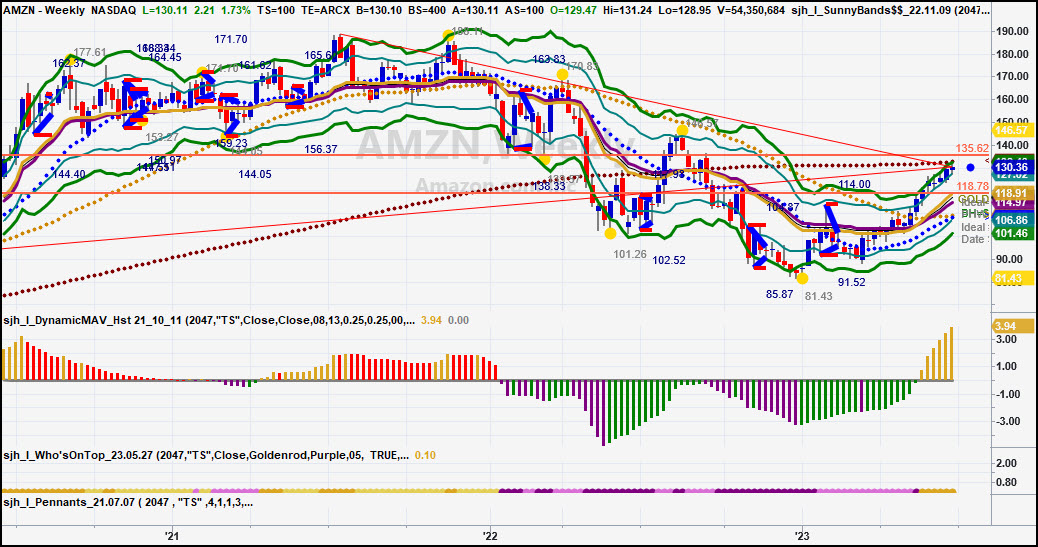Image resolution: width=1038 pixels, height=547 pixels.
Task: Click the 159.23 price label
Action: pos(231,143)
